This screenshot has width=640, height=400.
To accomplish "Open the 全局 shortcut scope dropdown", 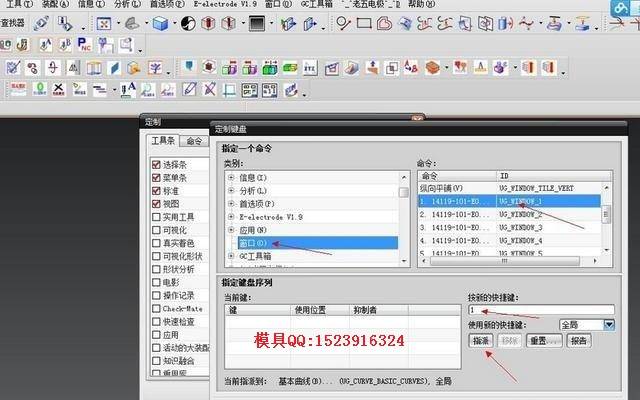I will point(609,325).
